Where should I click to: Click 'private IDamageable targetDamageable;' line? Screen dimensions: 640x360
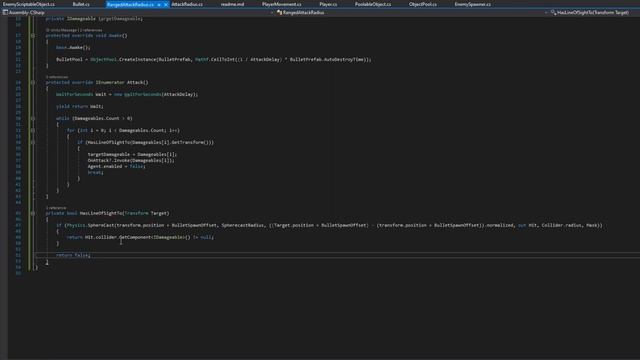pyautogui.click(x=94, y=19)
